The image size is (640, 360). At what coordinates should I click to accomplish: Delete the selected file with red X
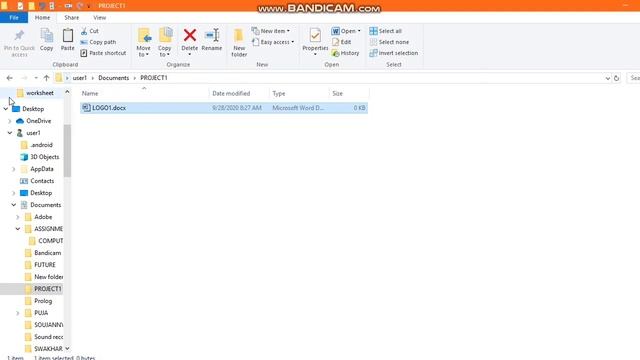189,42
